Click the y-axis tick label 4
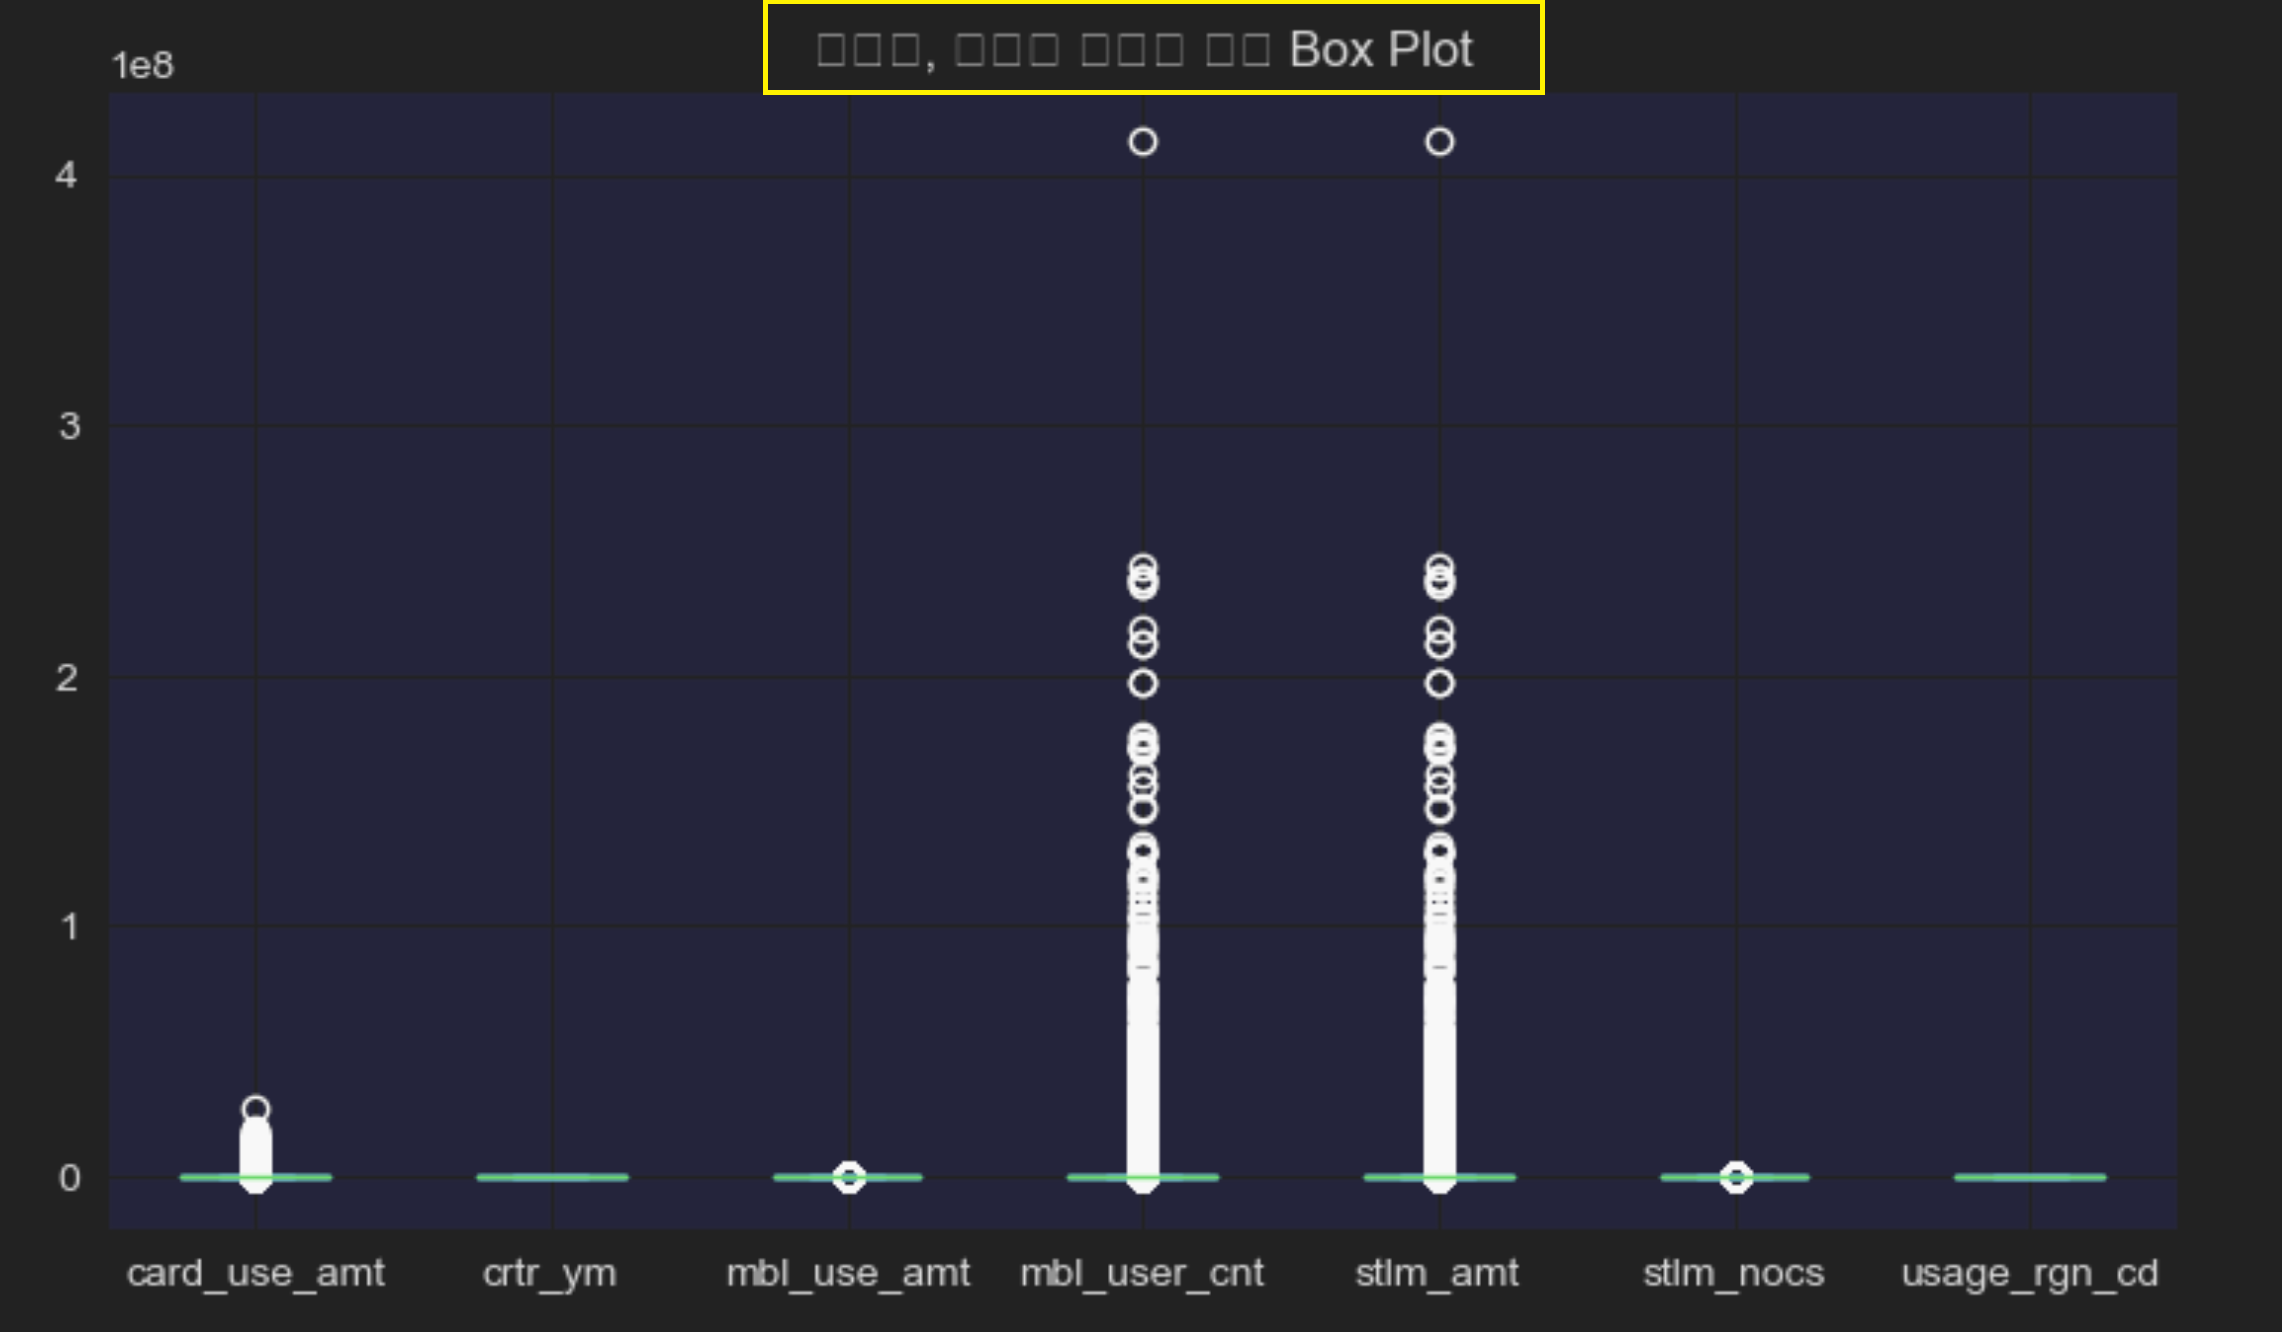The image size is (2282, 1332). pos(66,176)
